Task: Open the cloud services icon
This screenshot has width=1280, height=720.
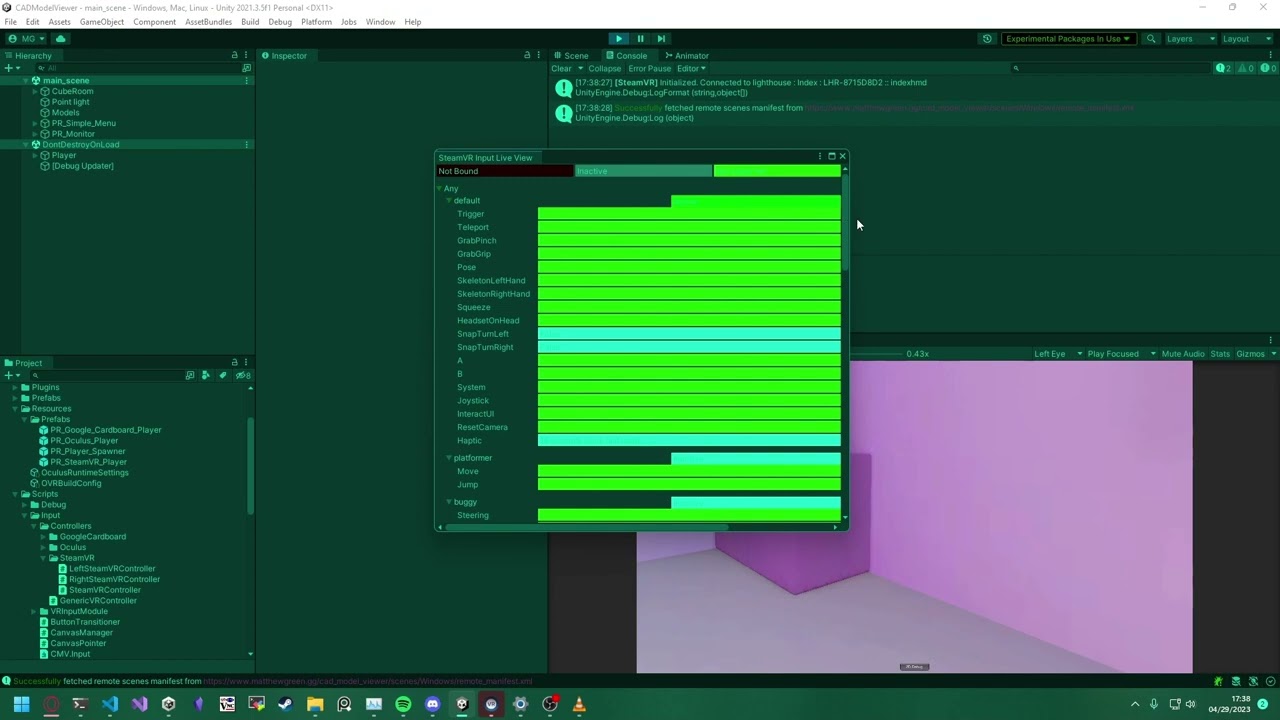Action: [60, 39]
